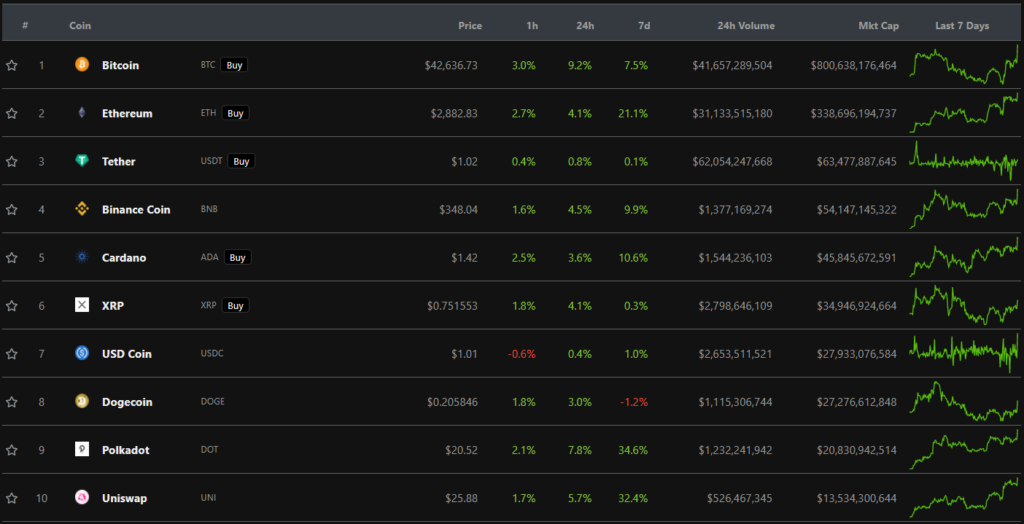
Task: Sort by the Mkt Cap column header
Action: tap(877, 26)
